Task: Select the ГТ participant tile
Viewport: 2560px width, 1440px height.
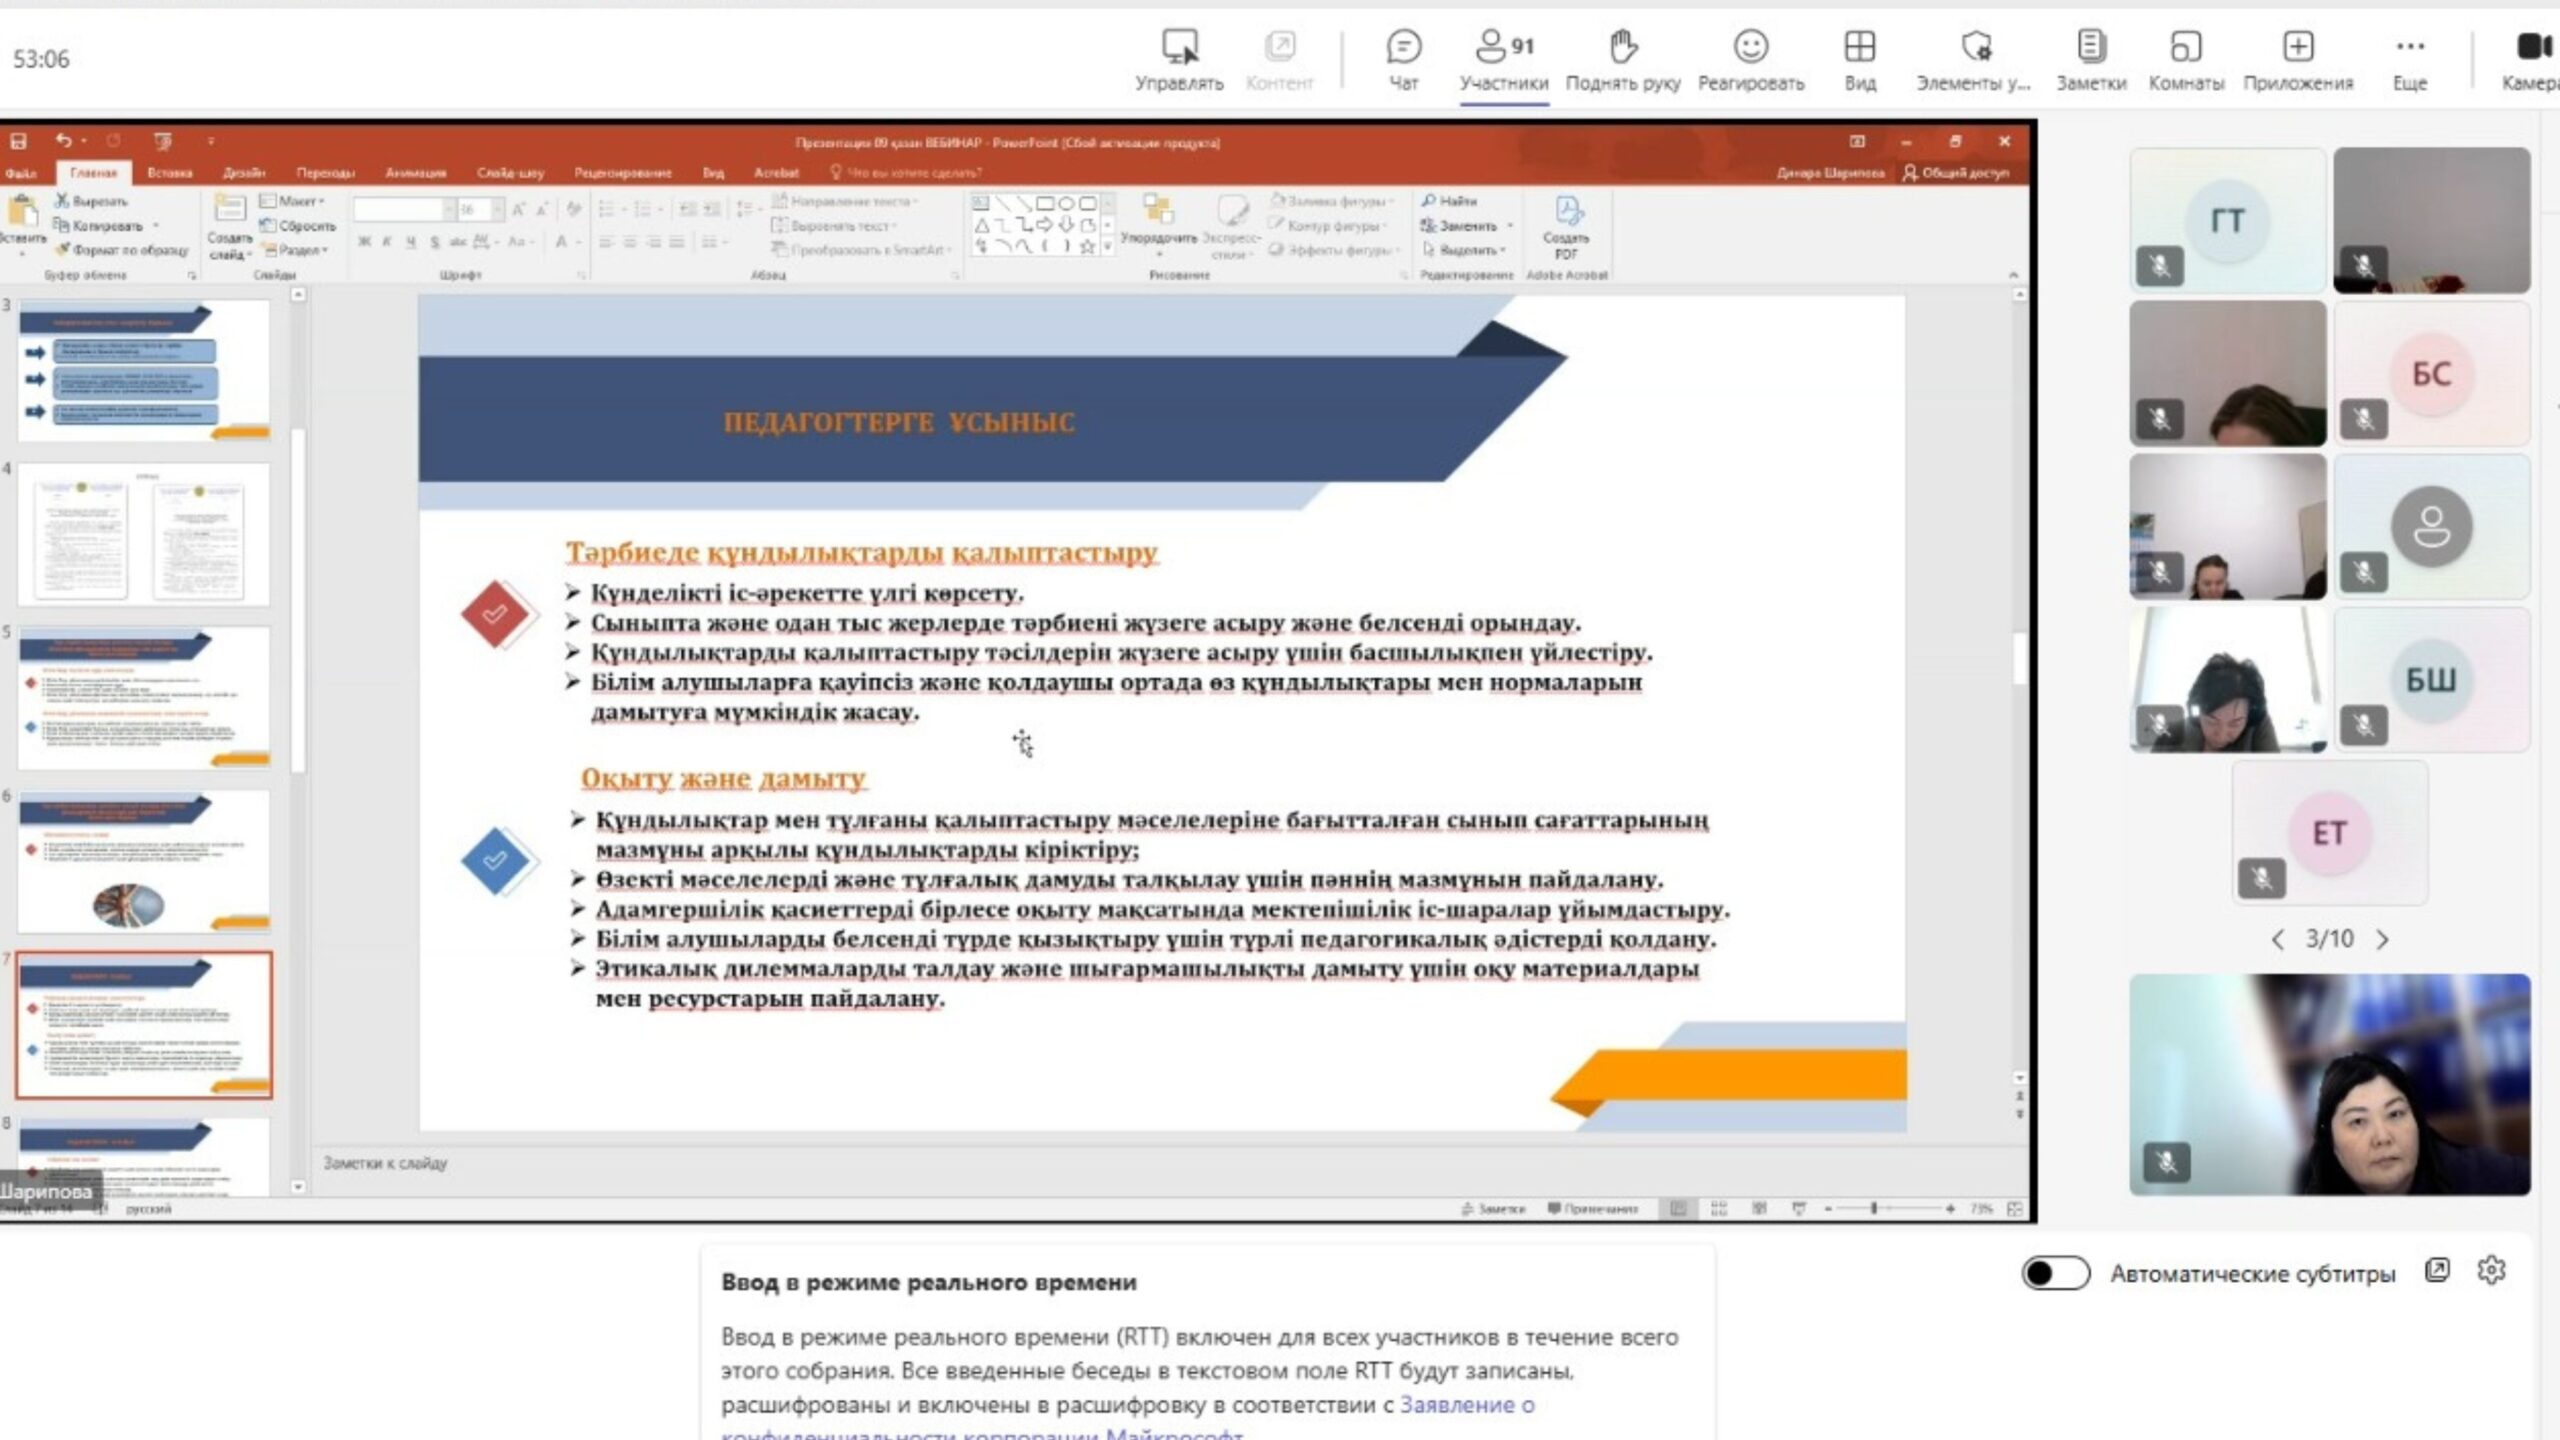Action: pos(2227,220)
